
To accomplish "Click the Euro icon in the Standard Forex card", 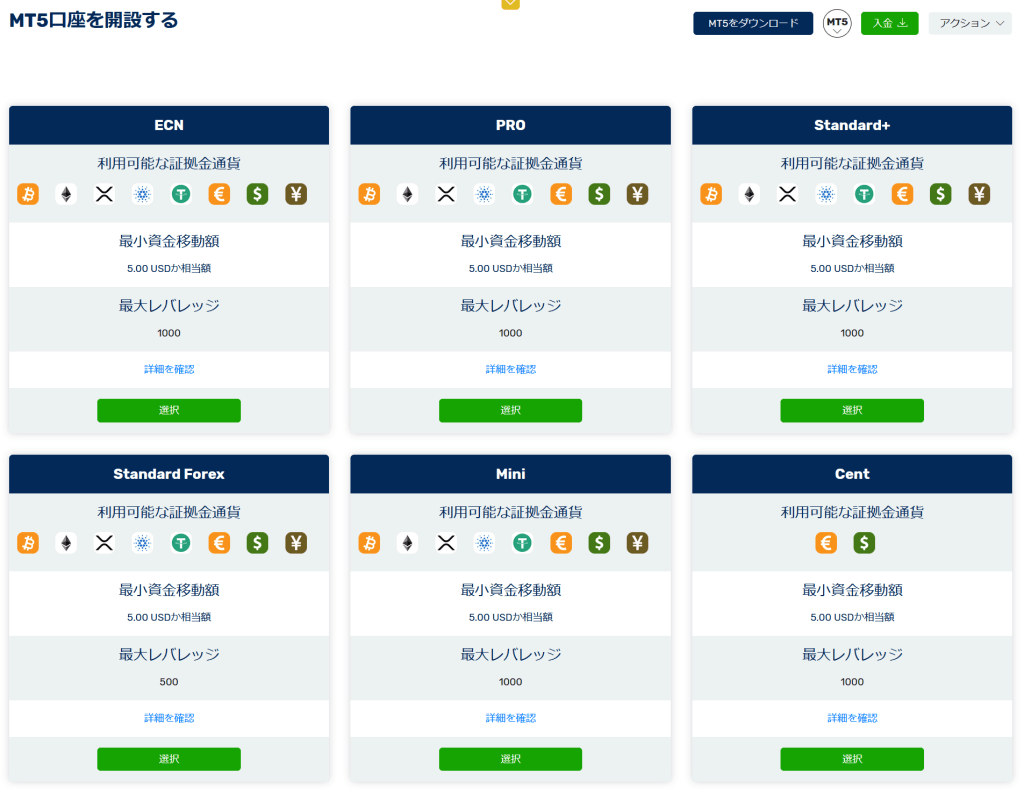I will pos(219,543).
